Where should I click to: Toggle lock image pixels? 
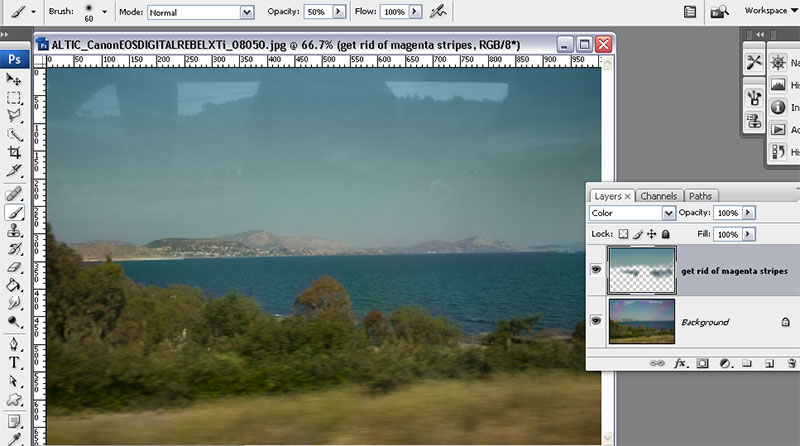[638, 234]
